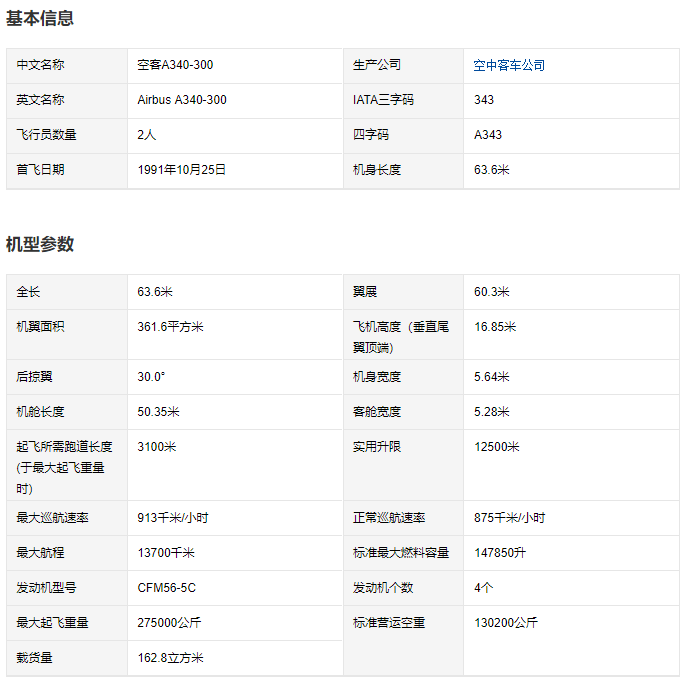Click the 最大航程 label
686x679 pixels.
40,553
